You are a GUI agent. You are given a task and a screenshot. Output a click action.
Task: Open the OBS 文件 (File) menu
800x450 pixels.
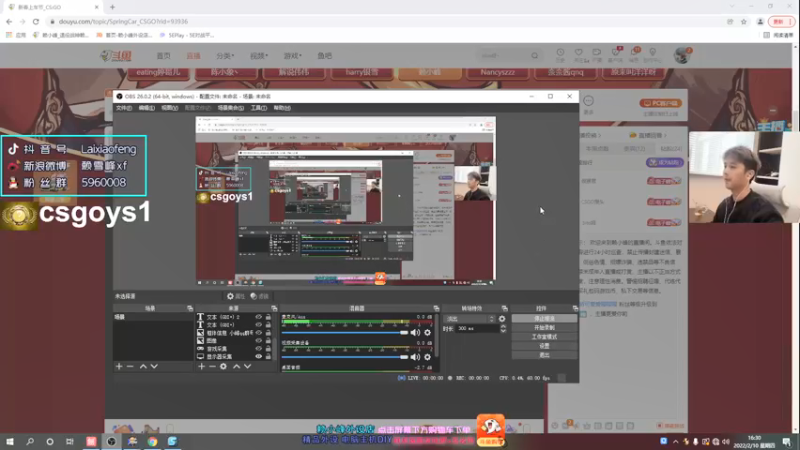[123, 108]
